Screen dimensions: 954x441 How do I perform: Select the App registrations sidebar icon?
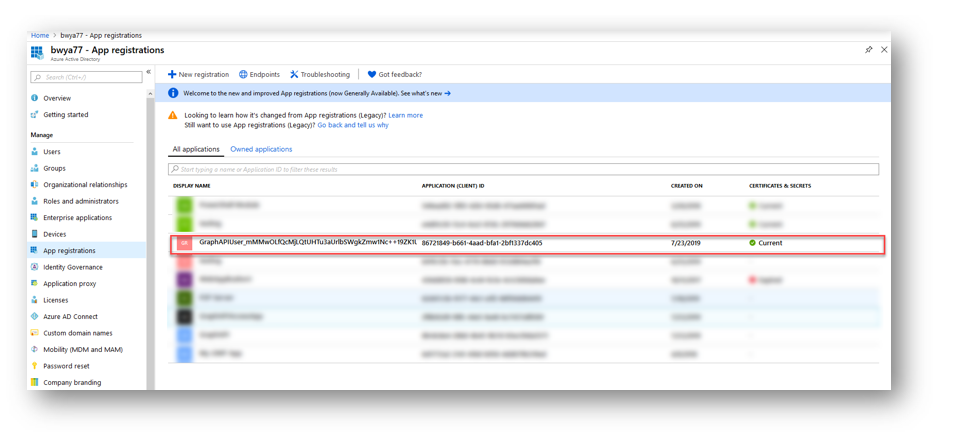(x=35, y=250)
